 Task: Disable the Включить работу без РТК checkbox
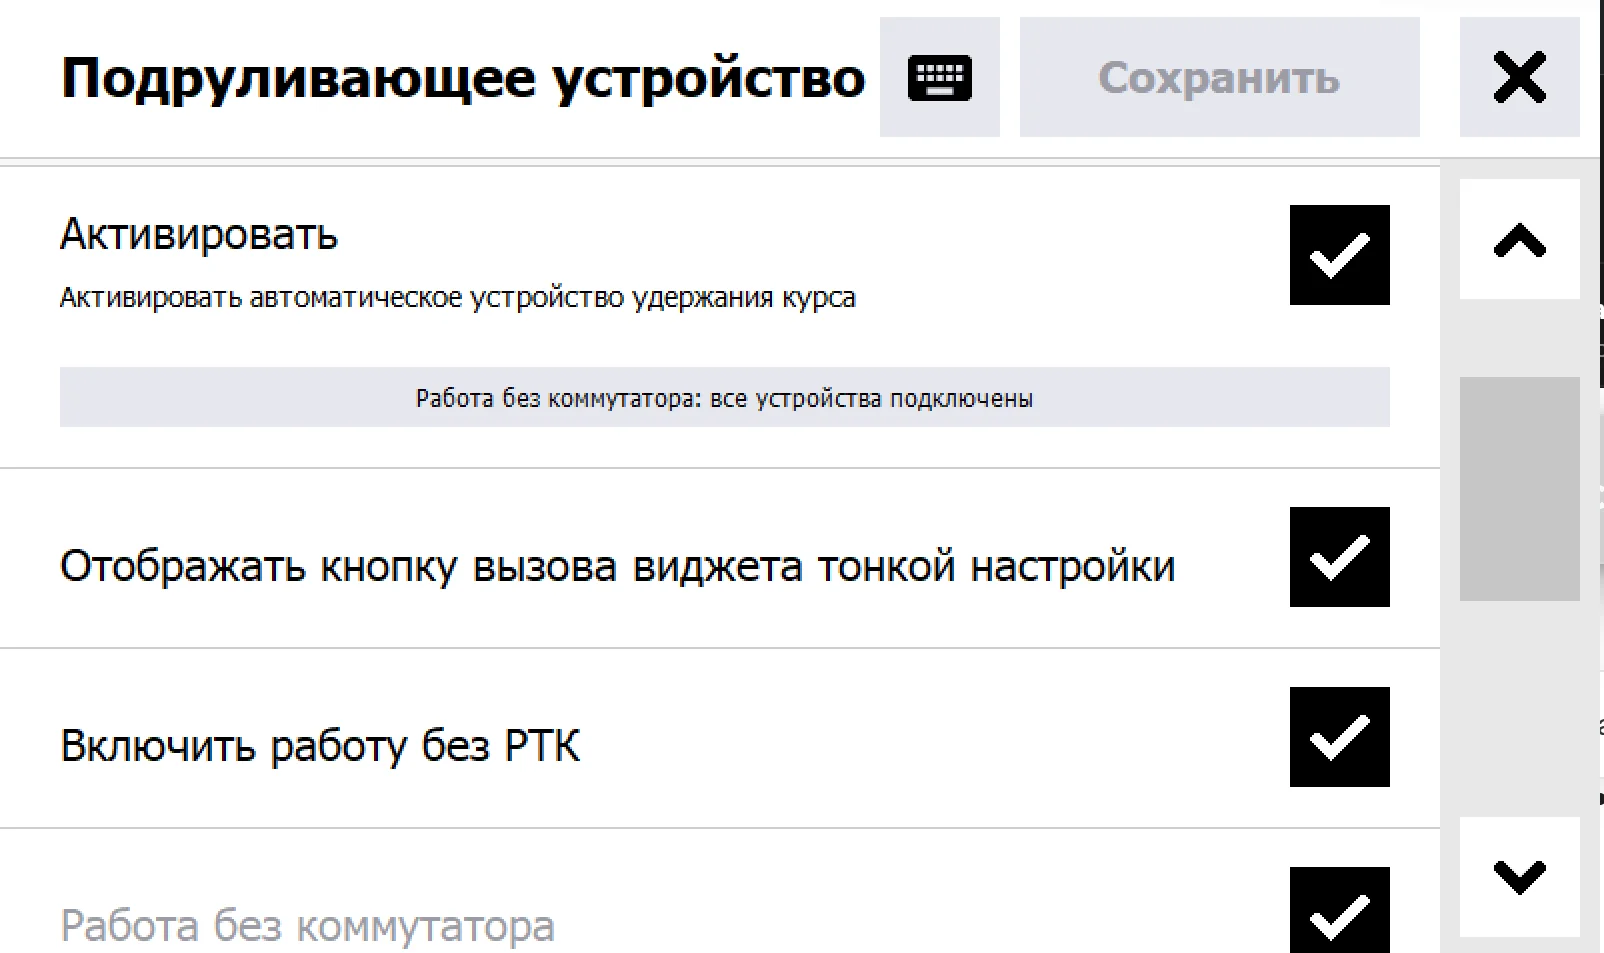pos(1339,737)
